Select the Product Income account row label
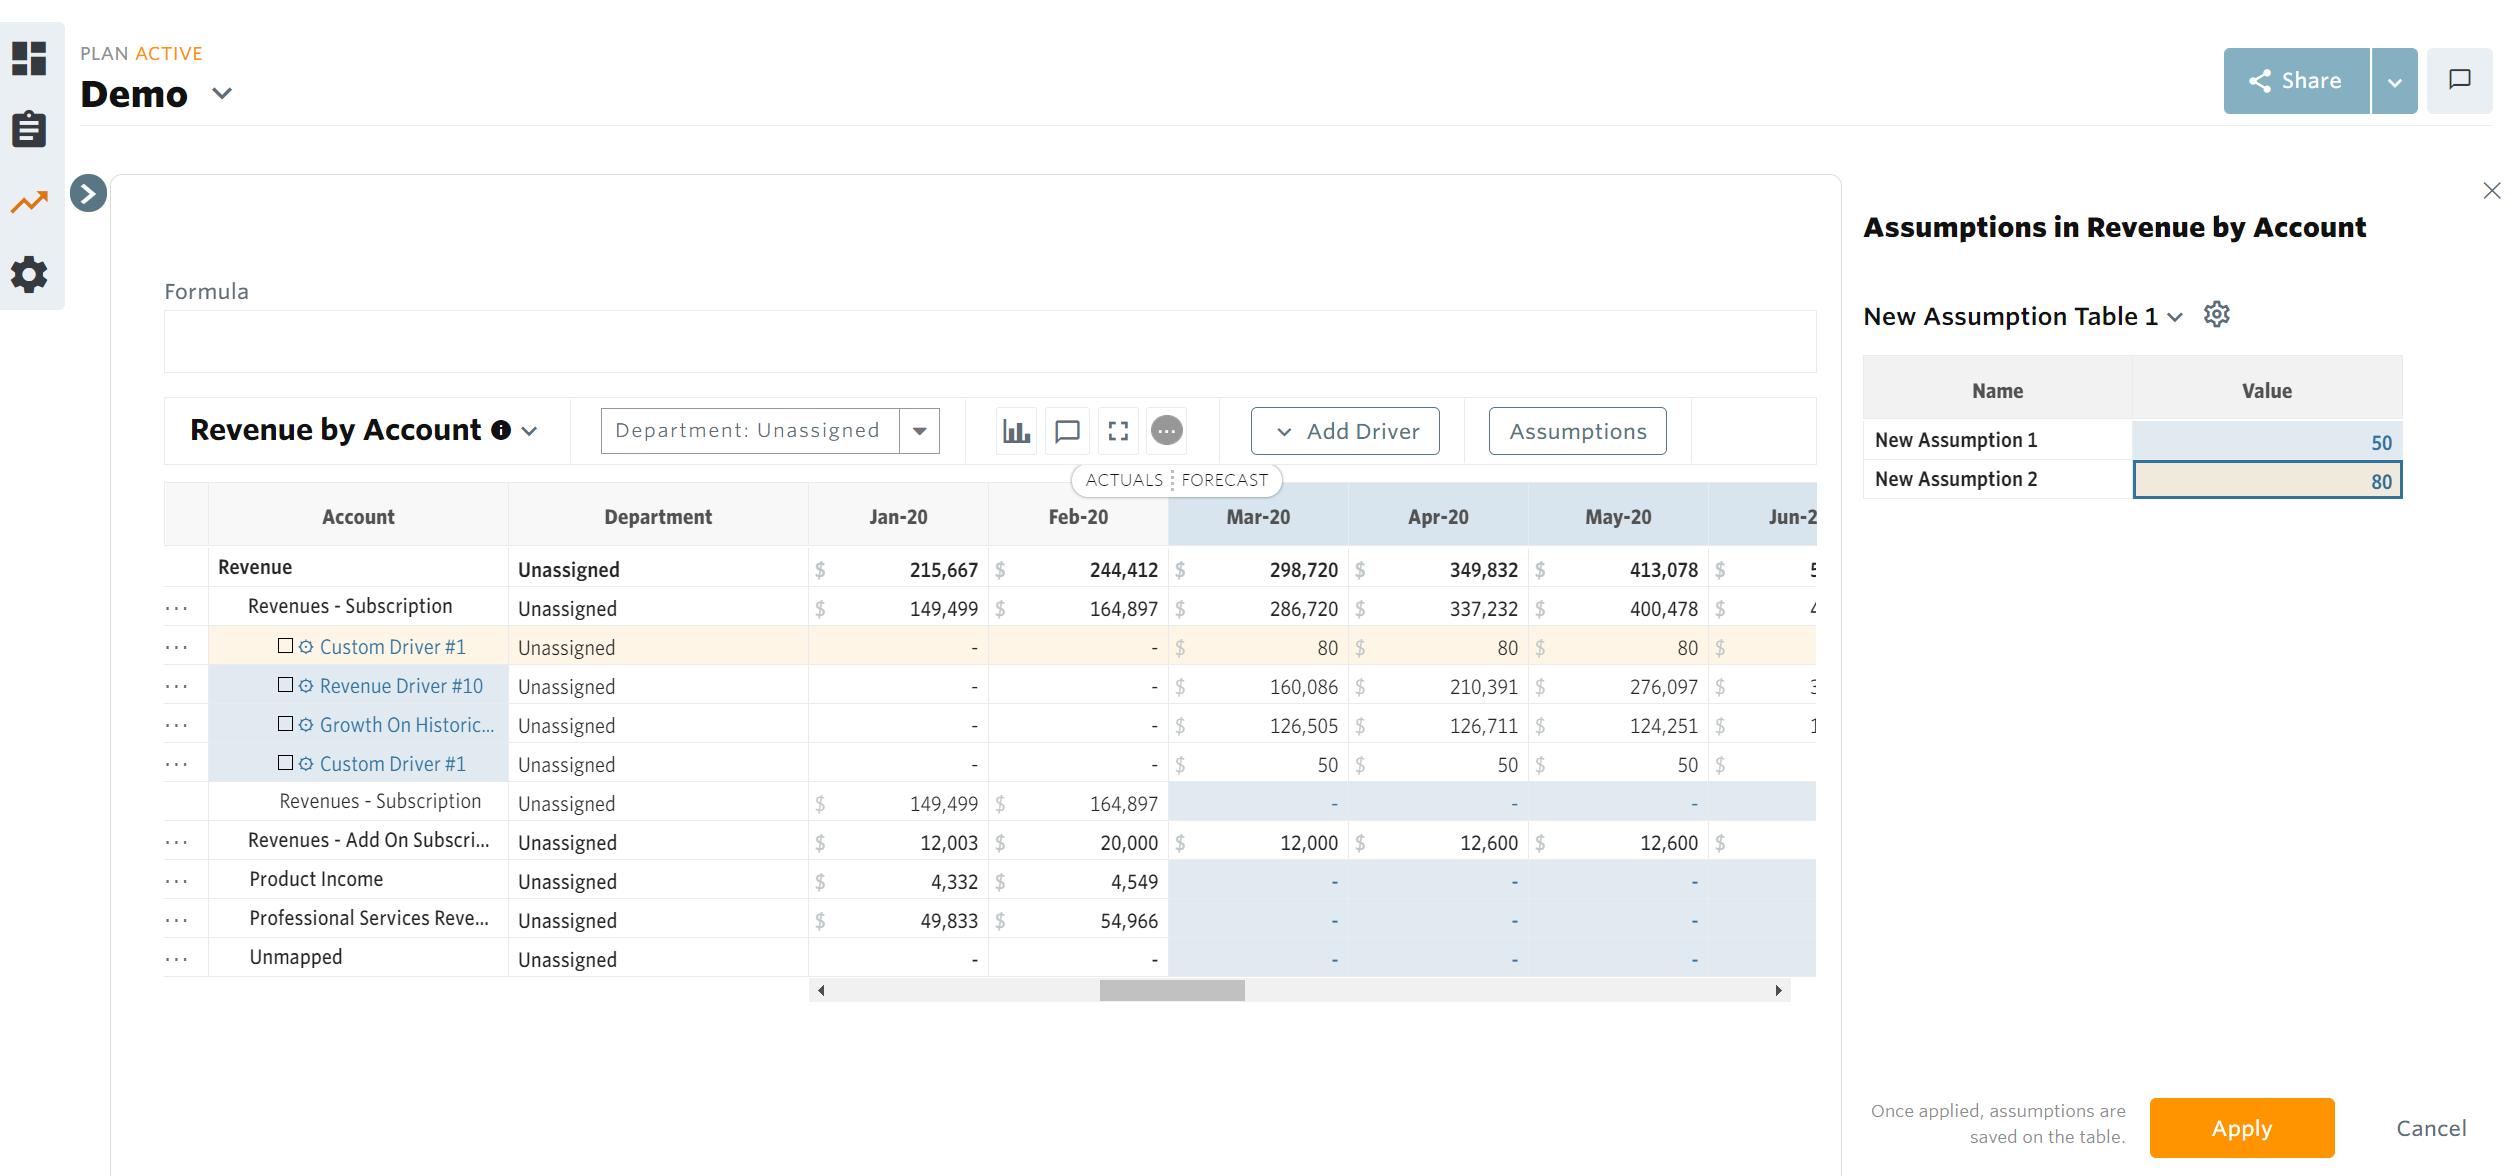Screen dimensions: 2515x1176 click(x=316, y=879)
